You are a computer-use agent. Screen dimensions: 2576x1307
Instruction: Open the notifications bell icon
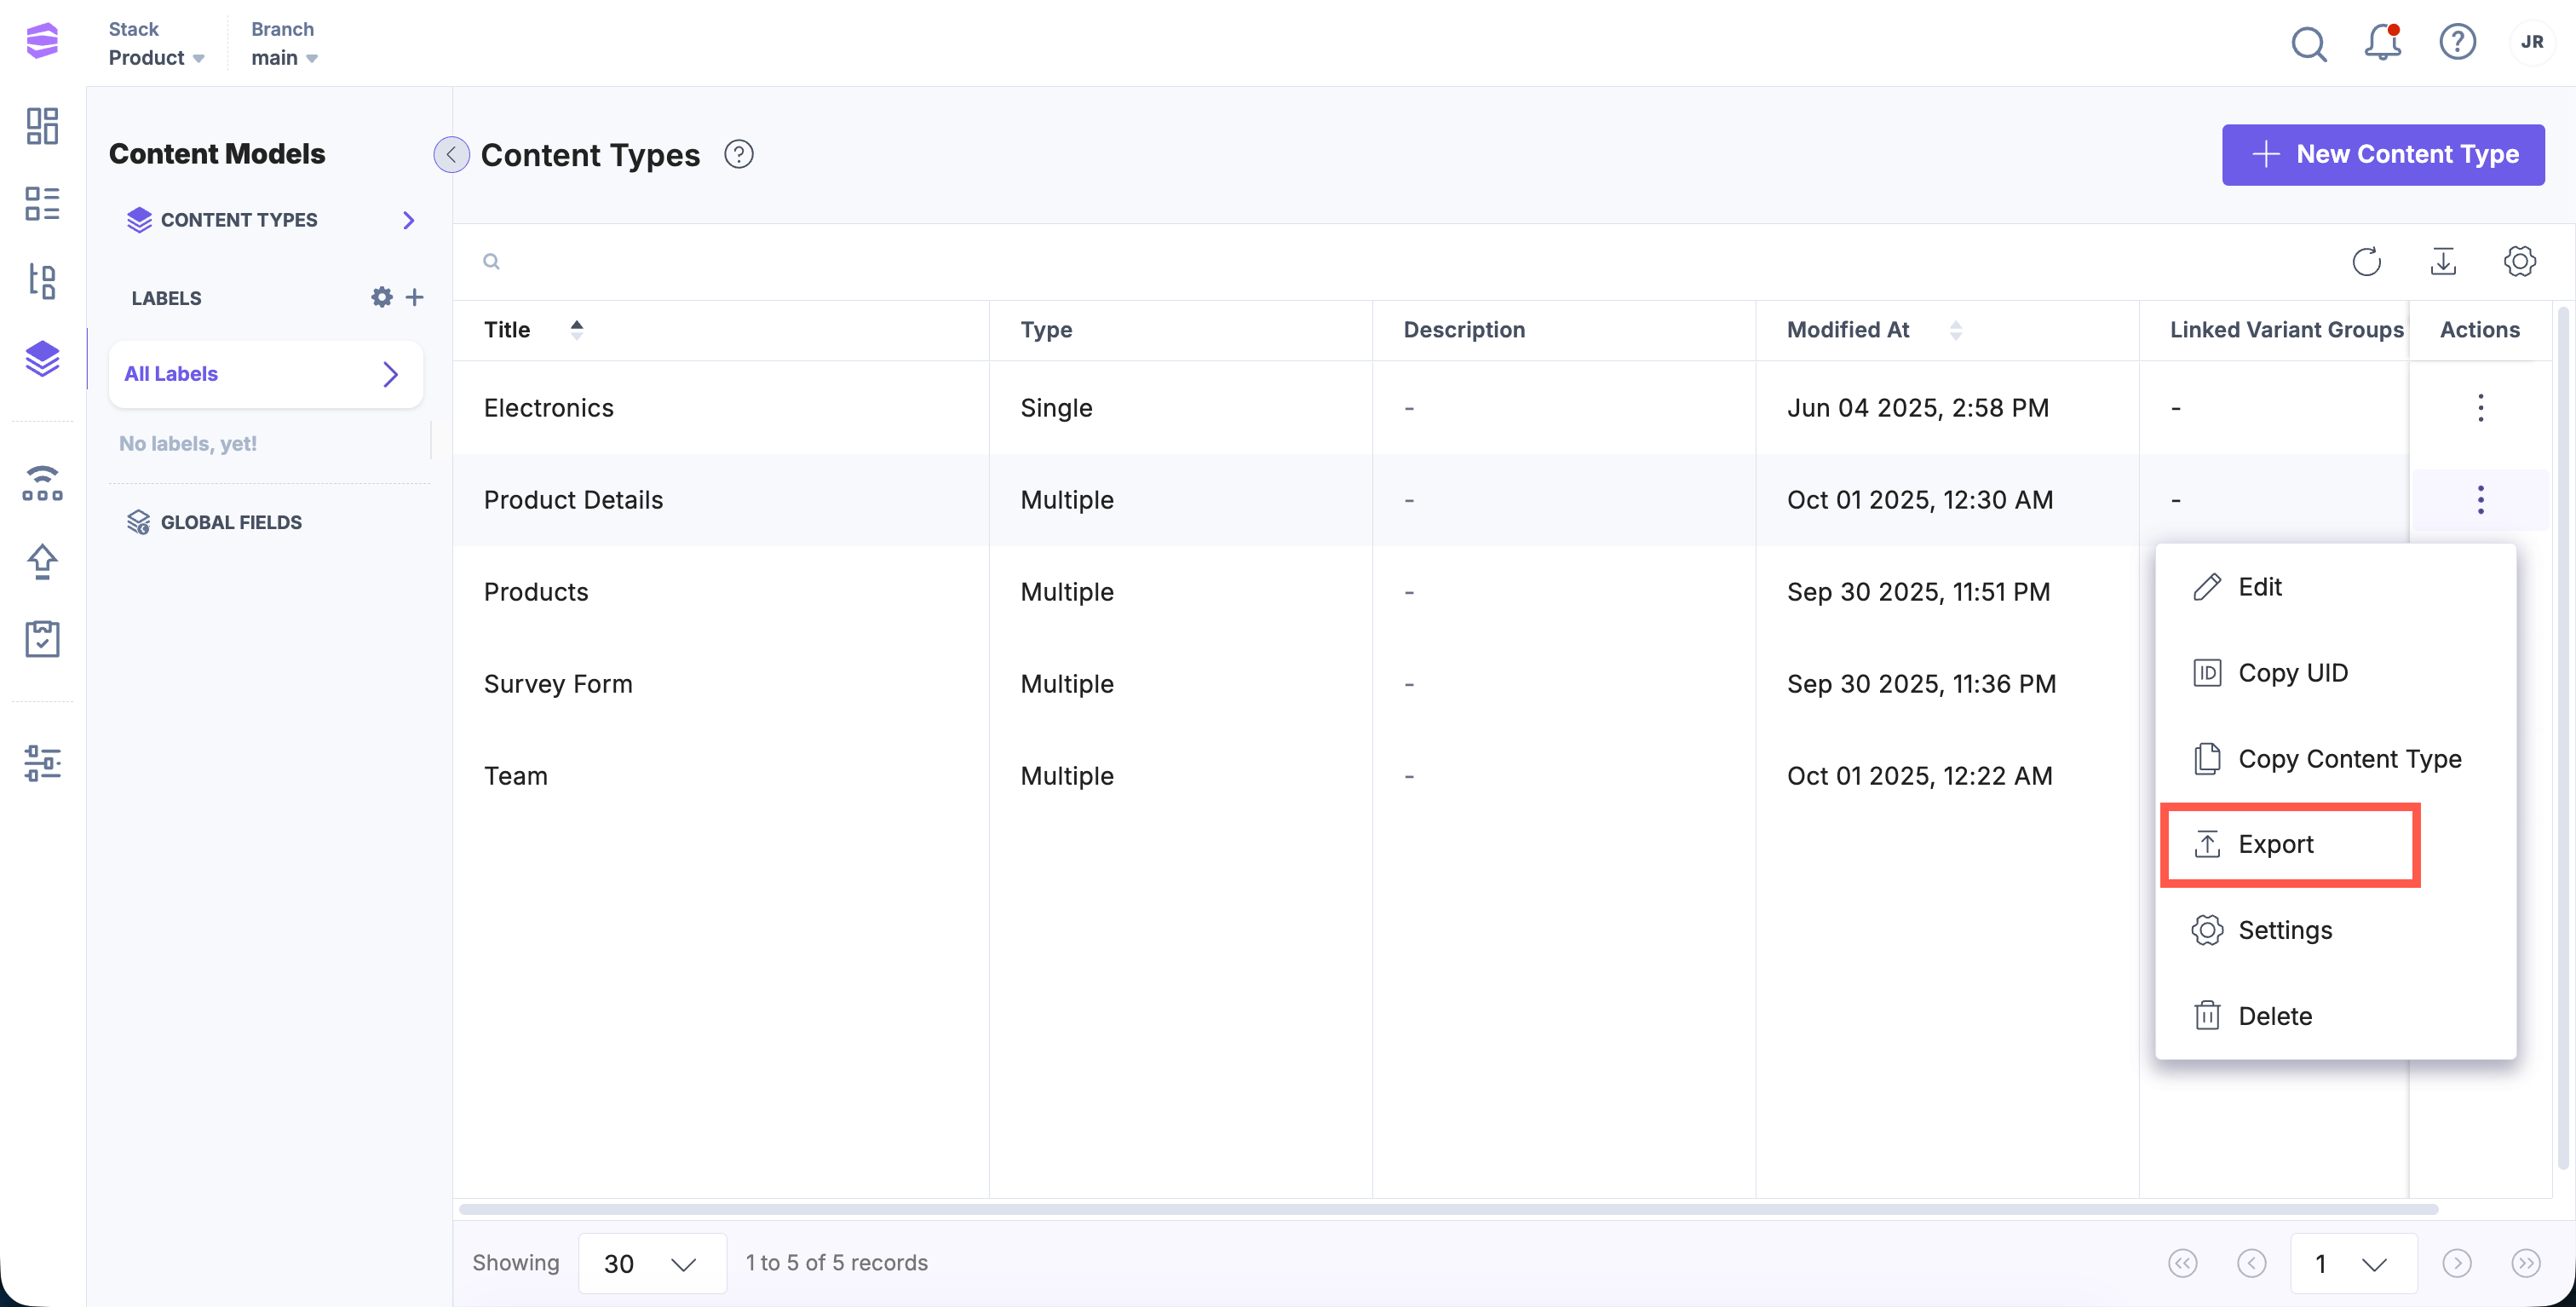2381,42
